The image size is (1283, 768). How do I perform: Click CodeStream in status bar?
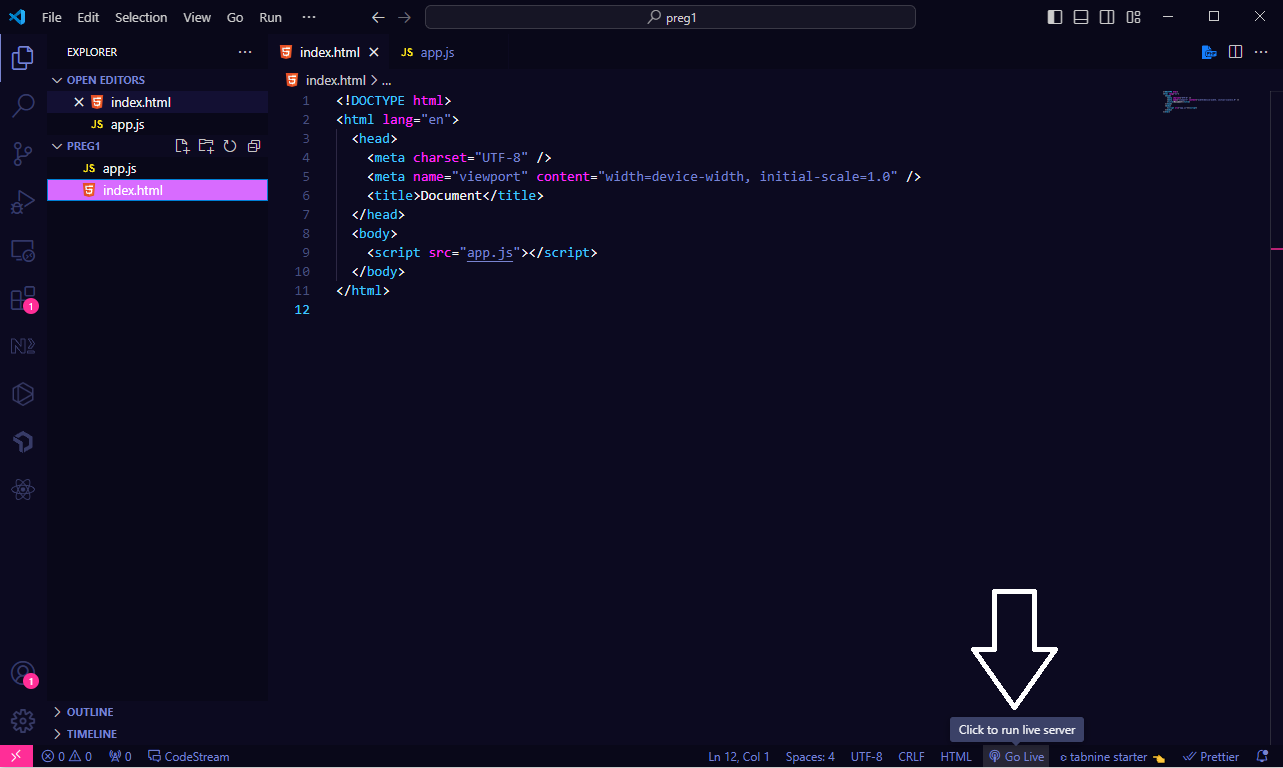coord(188,757)
